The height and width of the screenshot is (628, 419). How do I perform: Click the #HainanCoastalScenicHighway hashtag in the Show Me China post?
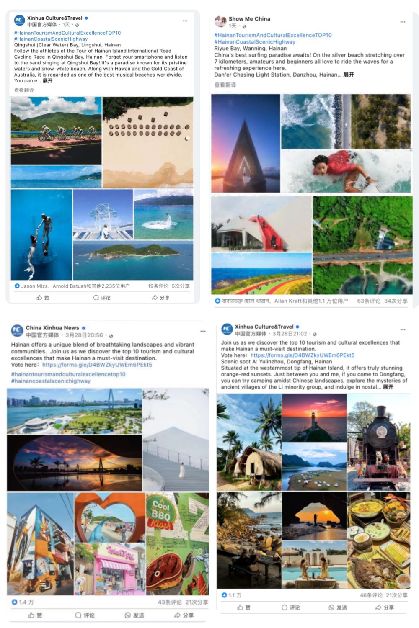coord(255,42)
